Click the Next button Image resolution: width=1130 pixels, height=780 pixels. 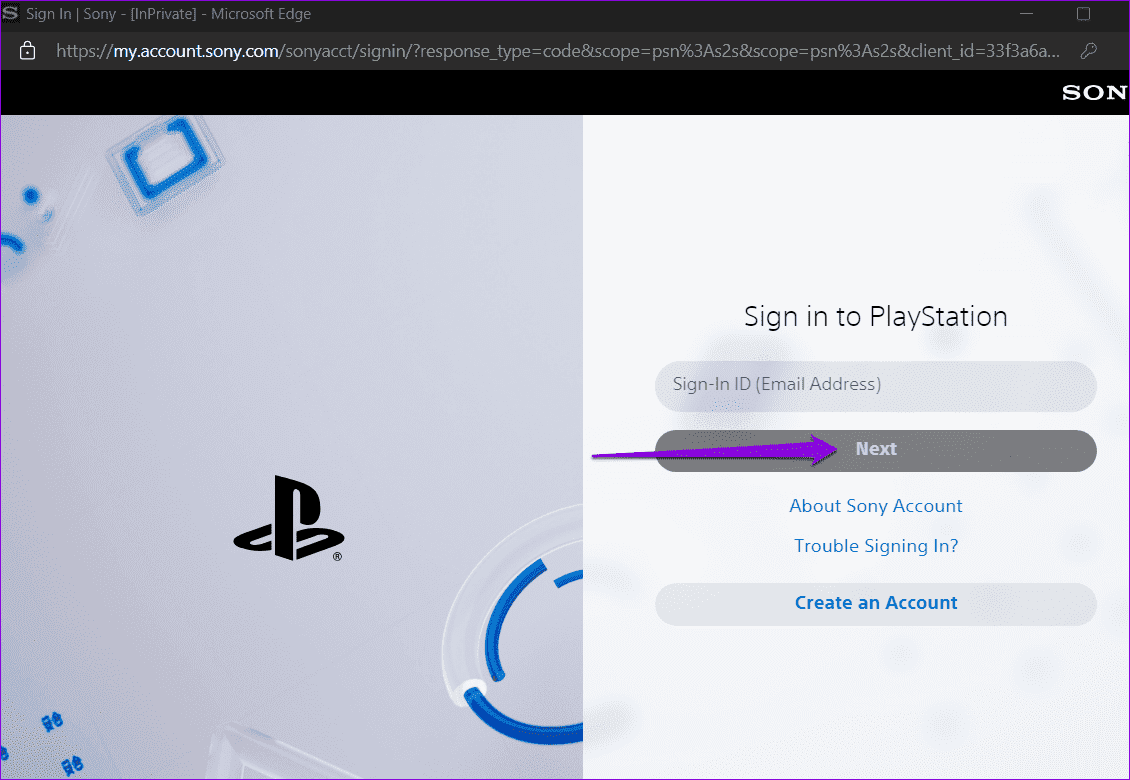pos(876,450)
